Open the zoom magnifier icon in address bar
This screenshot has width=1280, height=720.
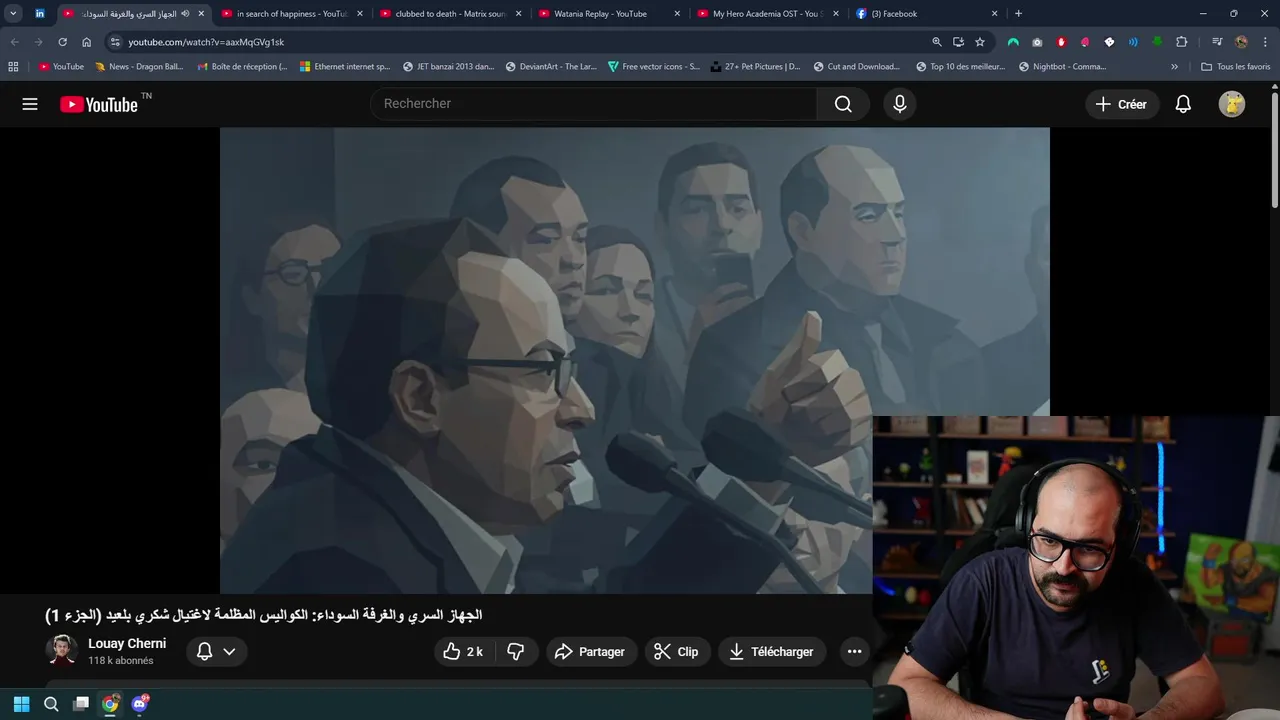937,42
